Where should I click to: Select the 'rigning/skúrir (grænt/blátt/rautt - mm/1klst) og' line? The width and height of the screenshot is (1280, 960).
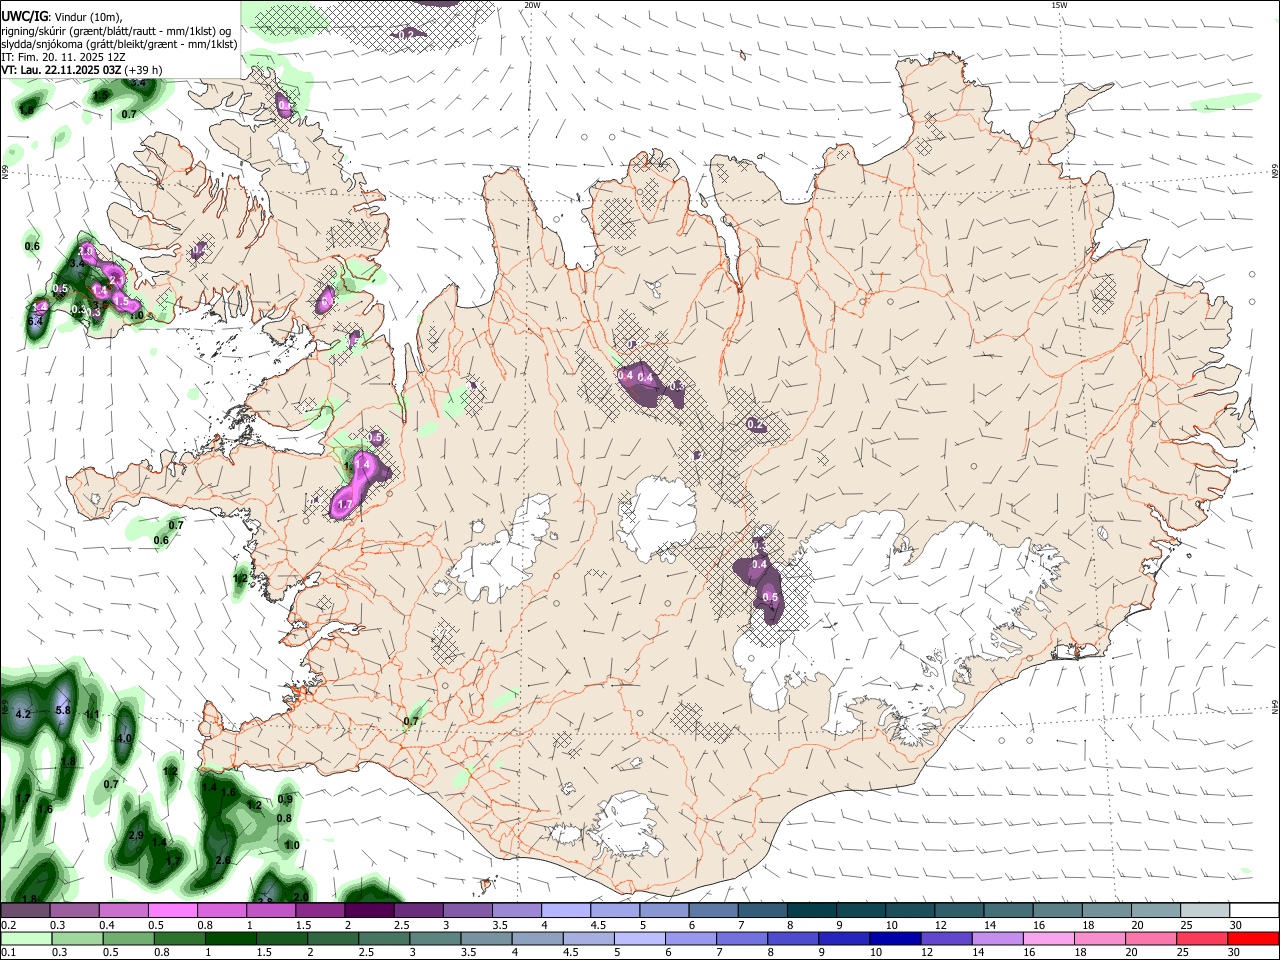click(x=118, y=30)
